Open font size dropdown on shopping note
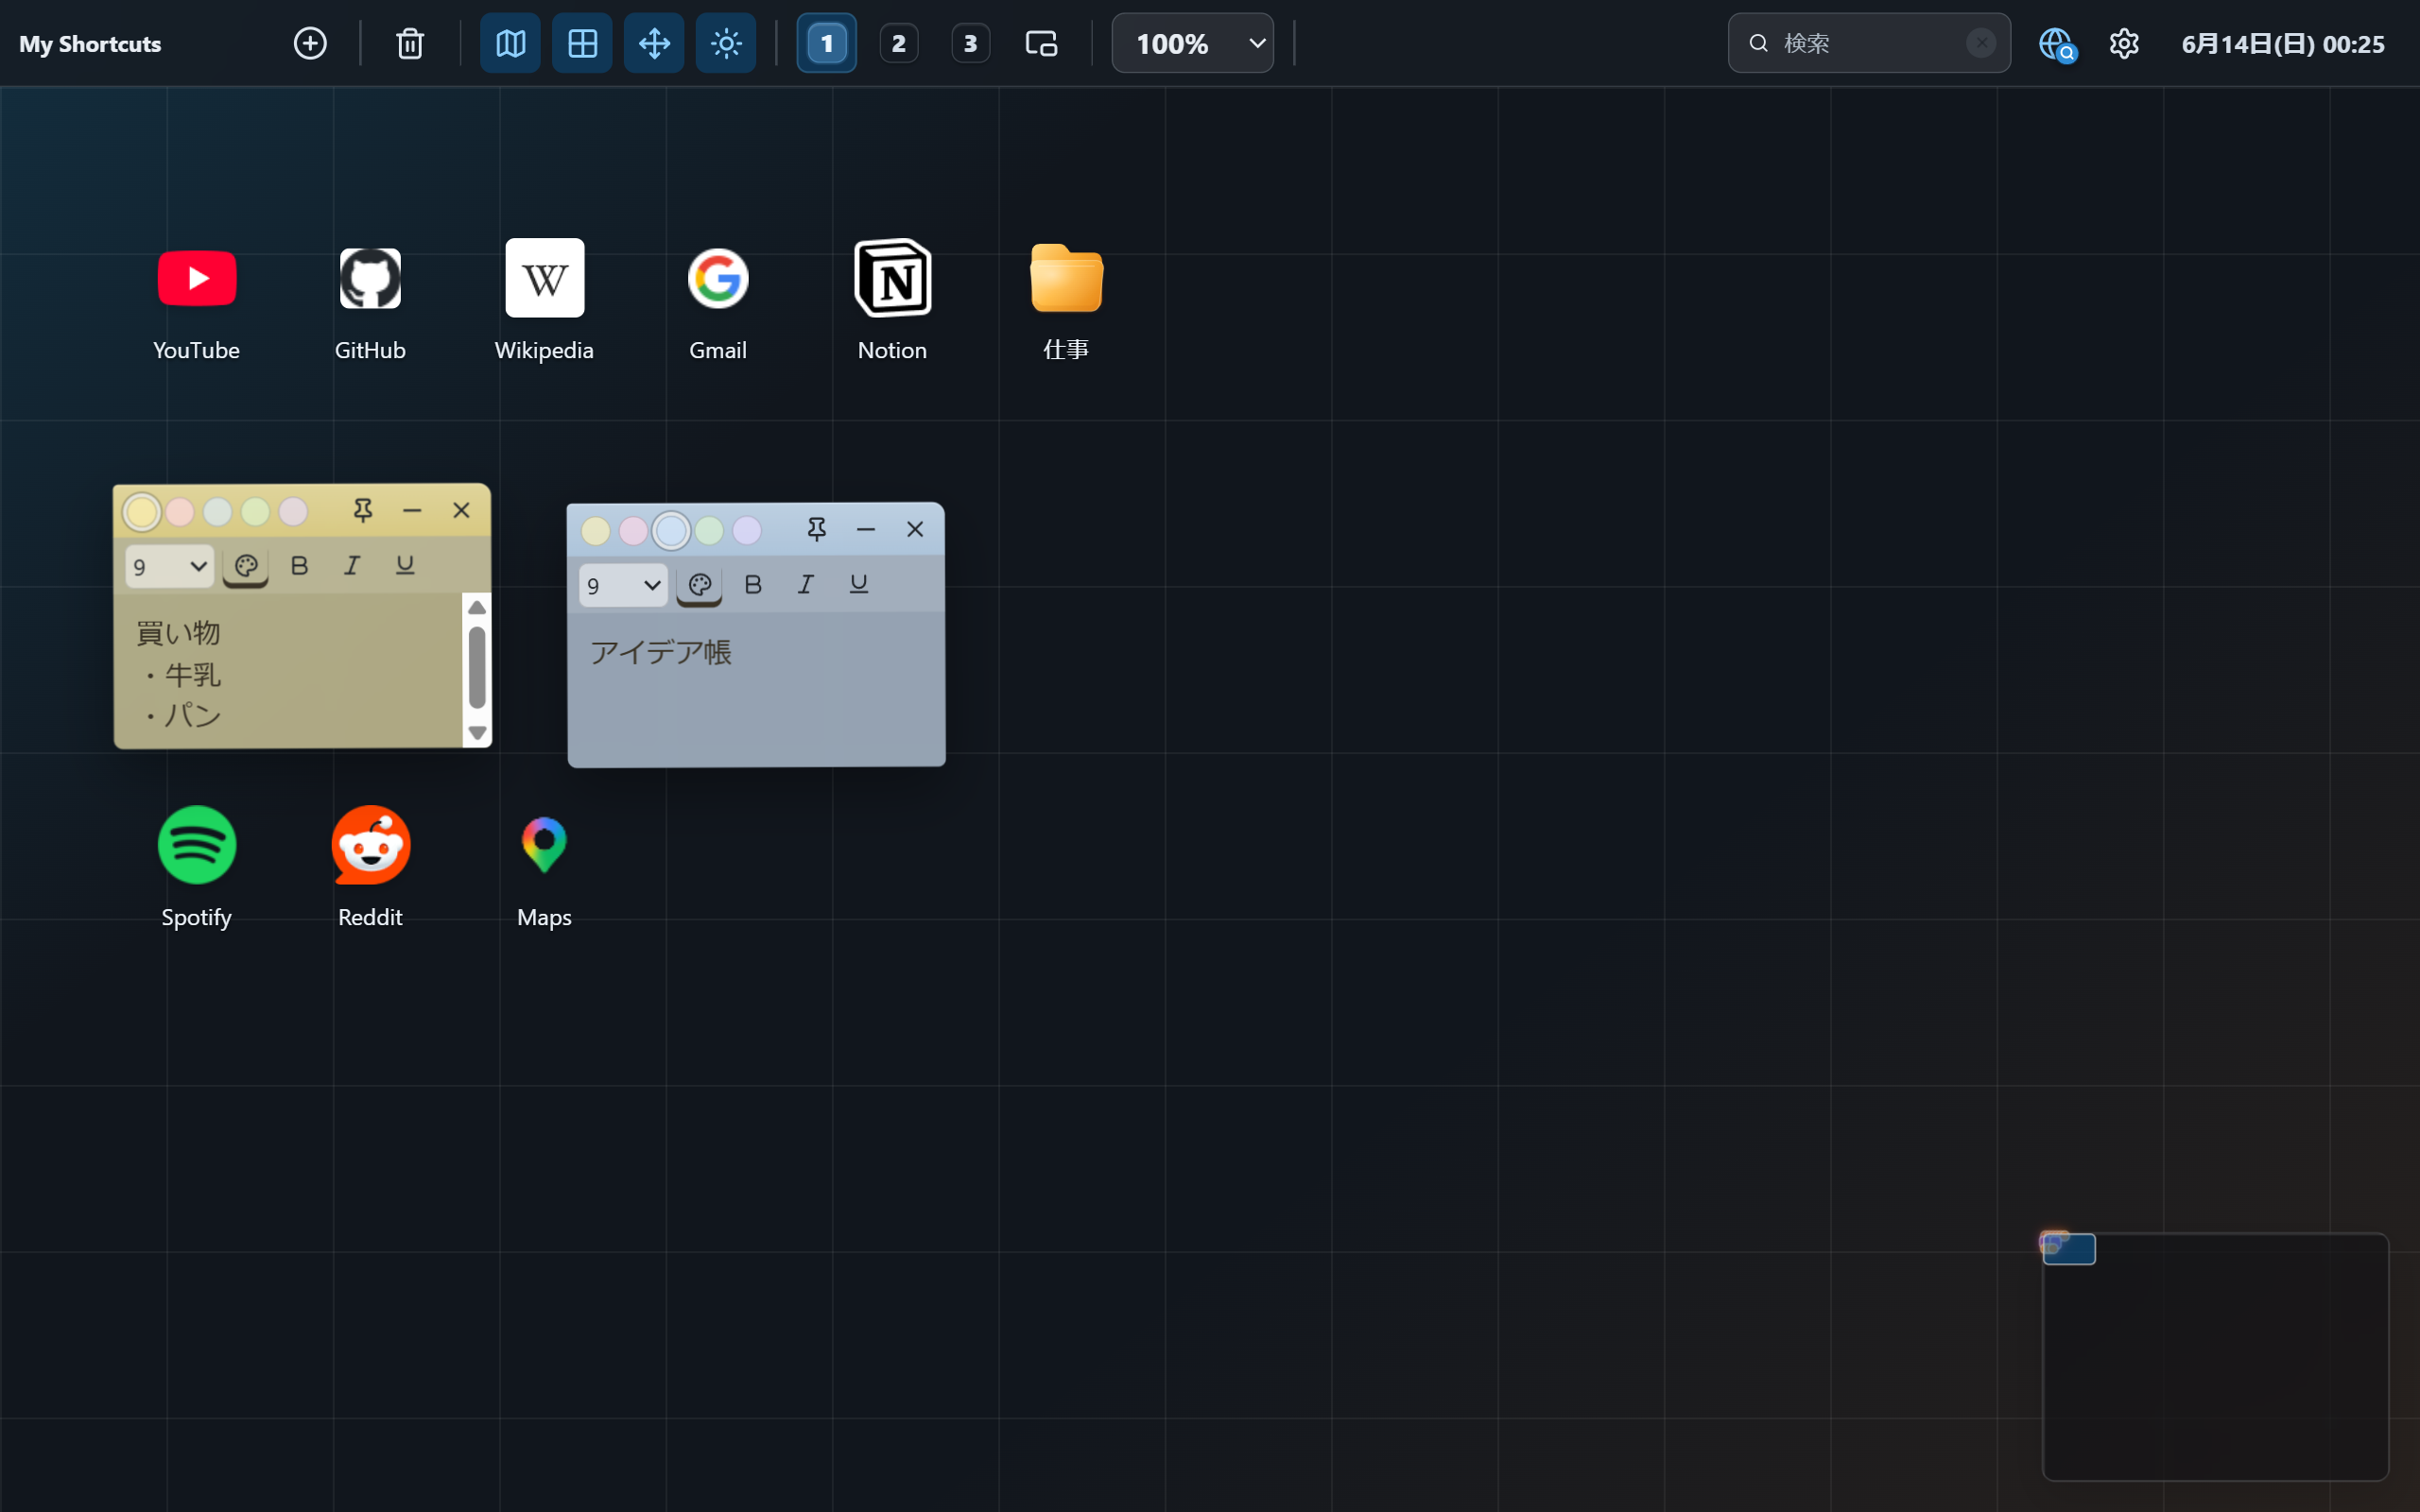The width and height of the screenshot is (2420, 1512). (x=169, y=567)
